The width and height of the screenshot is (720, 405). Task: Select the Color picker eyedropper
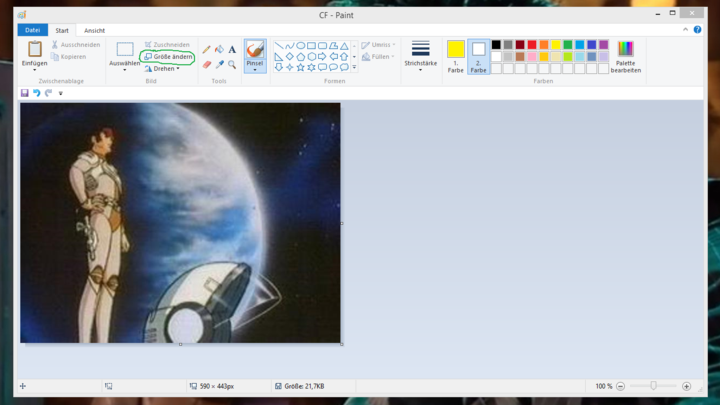(x=219, y=64)
